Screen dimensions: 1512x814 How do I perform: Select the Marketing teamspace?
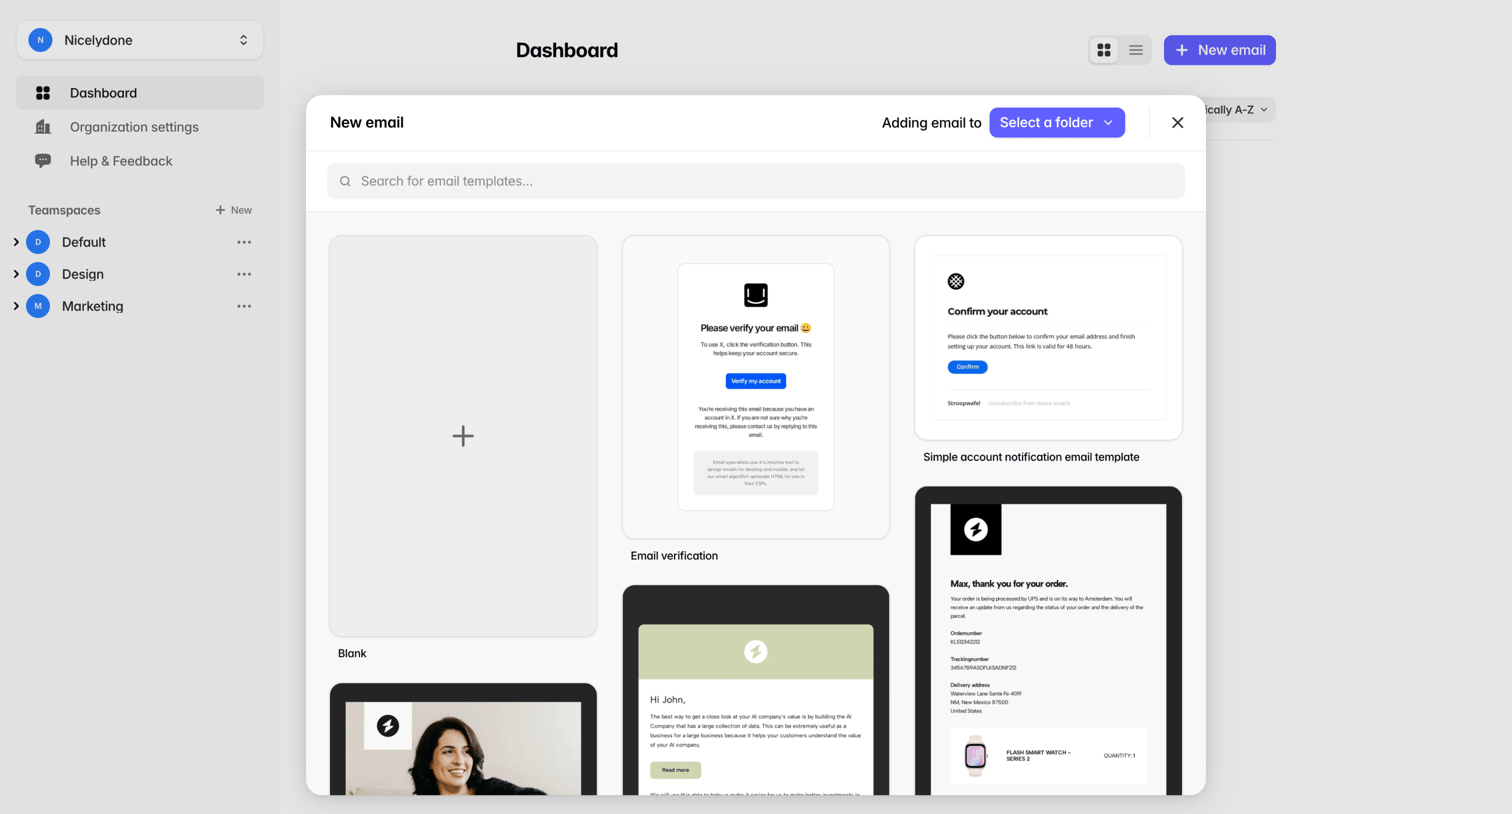click(93, 306)
